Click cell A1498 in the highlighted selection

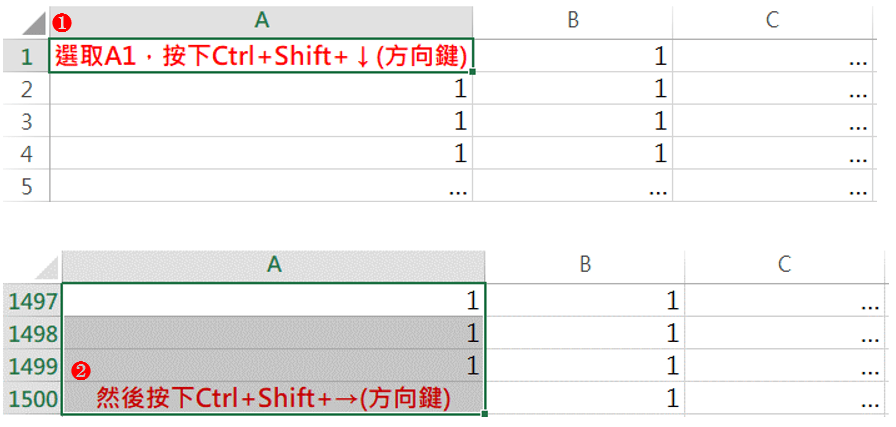(x=273, y=333)
